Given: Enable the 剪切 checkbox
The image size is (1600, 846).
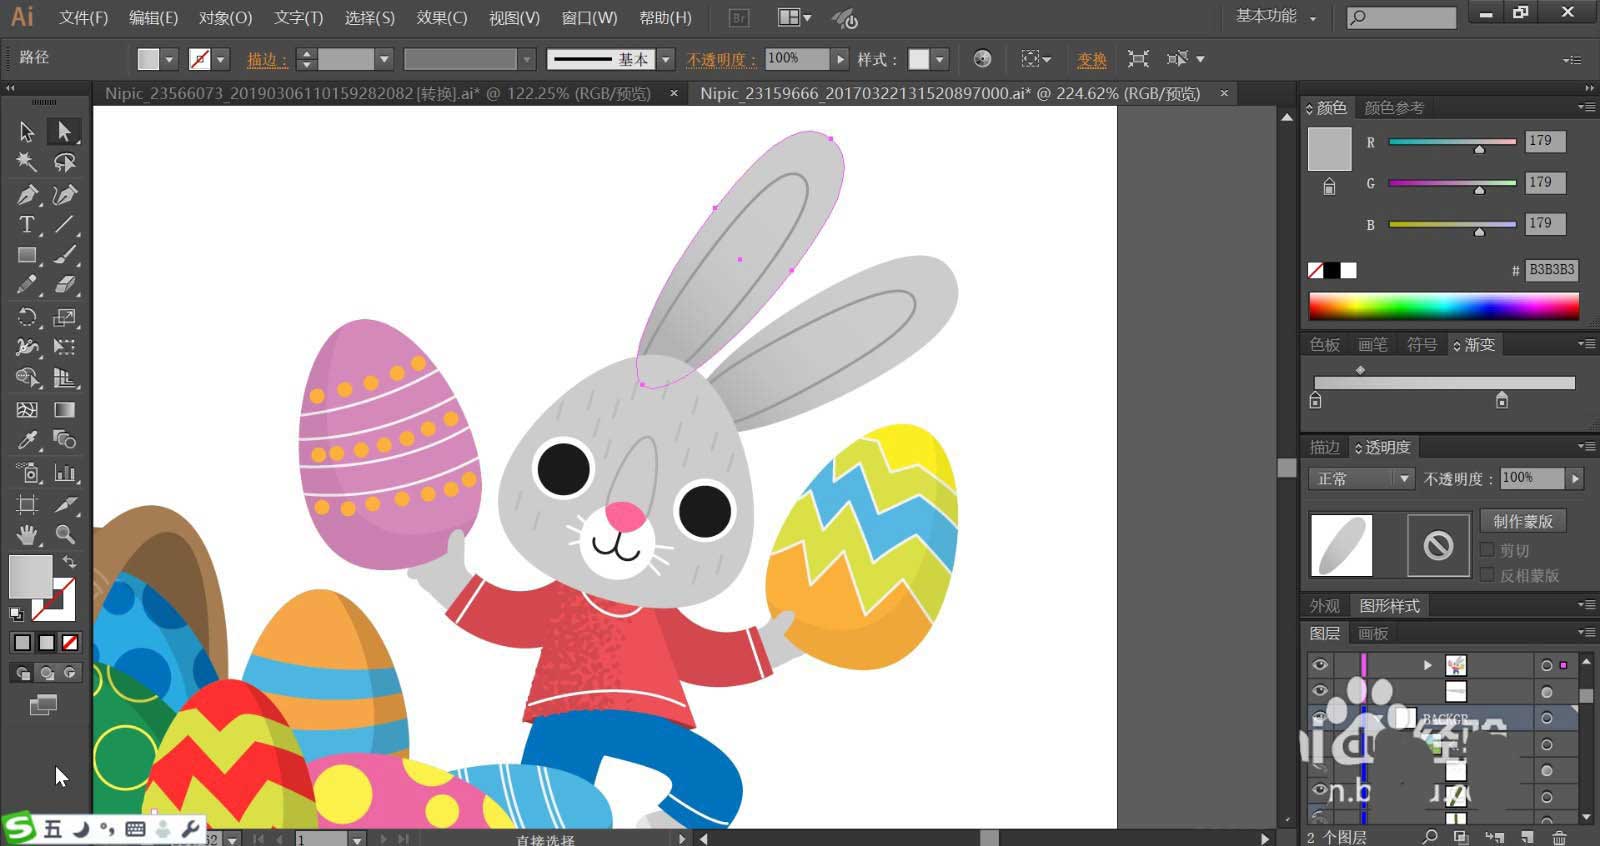Looking at the screenshot, I should coord(1487,550).
